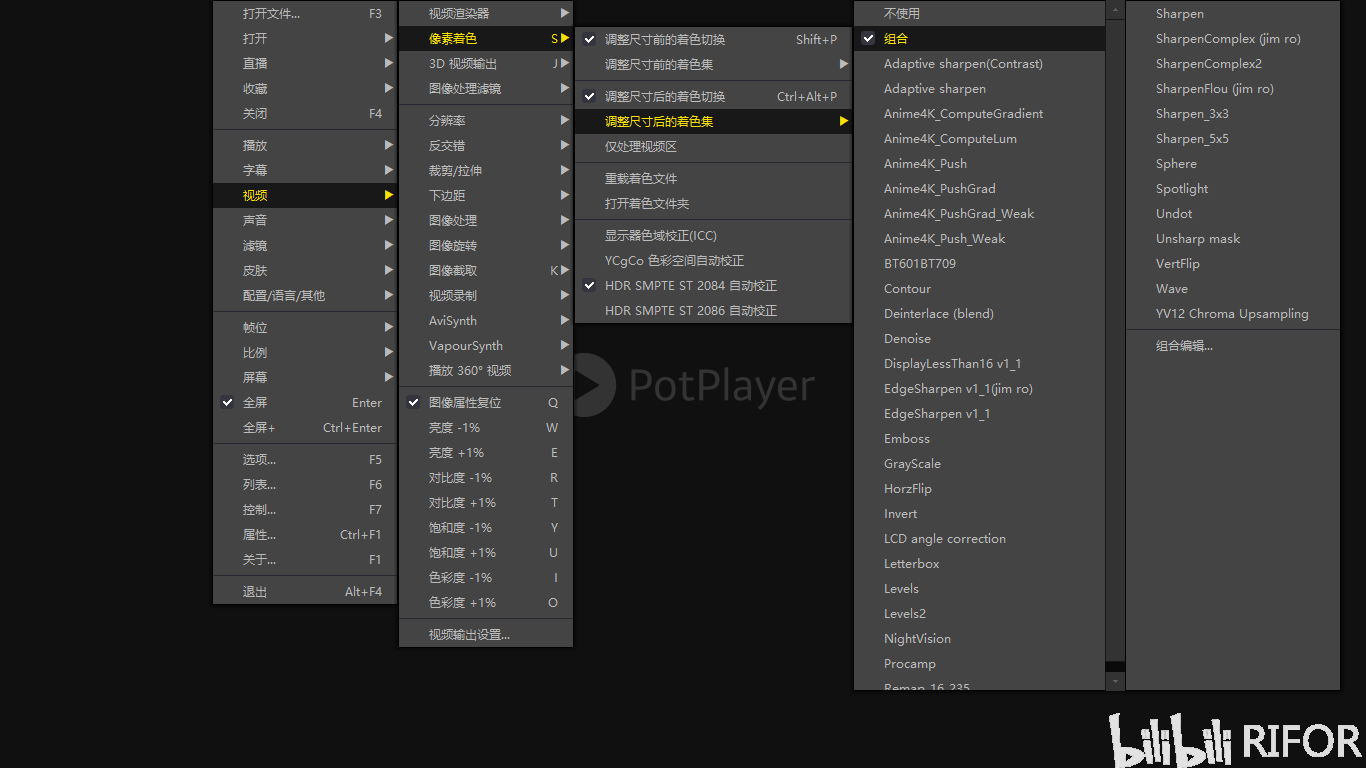The width and height of the screenshot is (1366, 768).
Task: Click the shader list scrollbar track
Action: pyautogui.click(x=1116, y=666)
